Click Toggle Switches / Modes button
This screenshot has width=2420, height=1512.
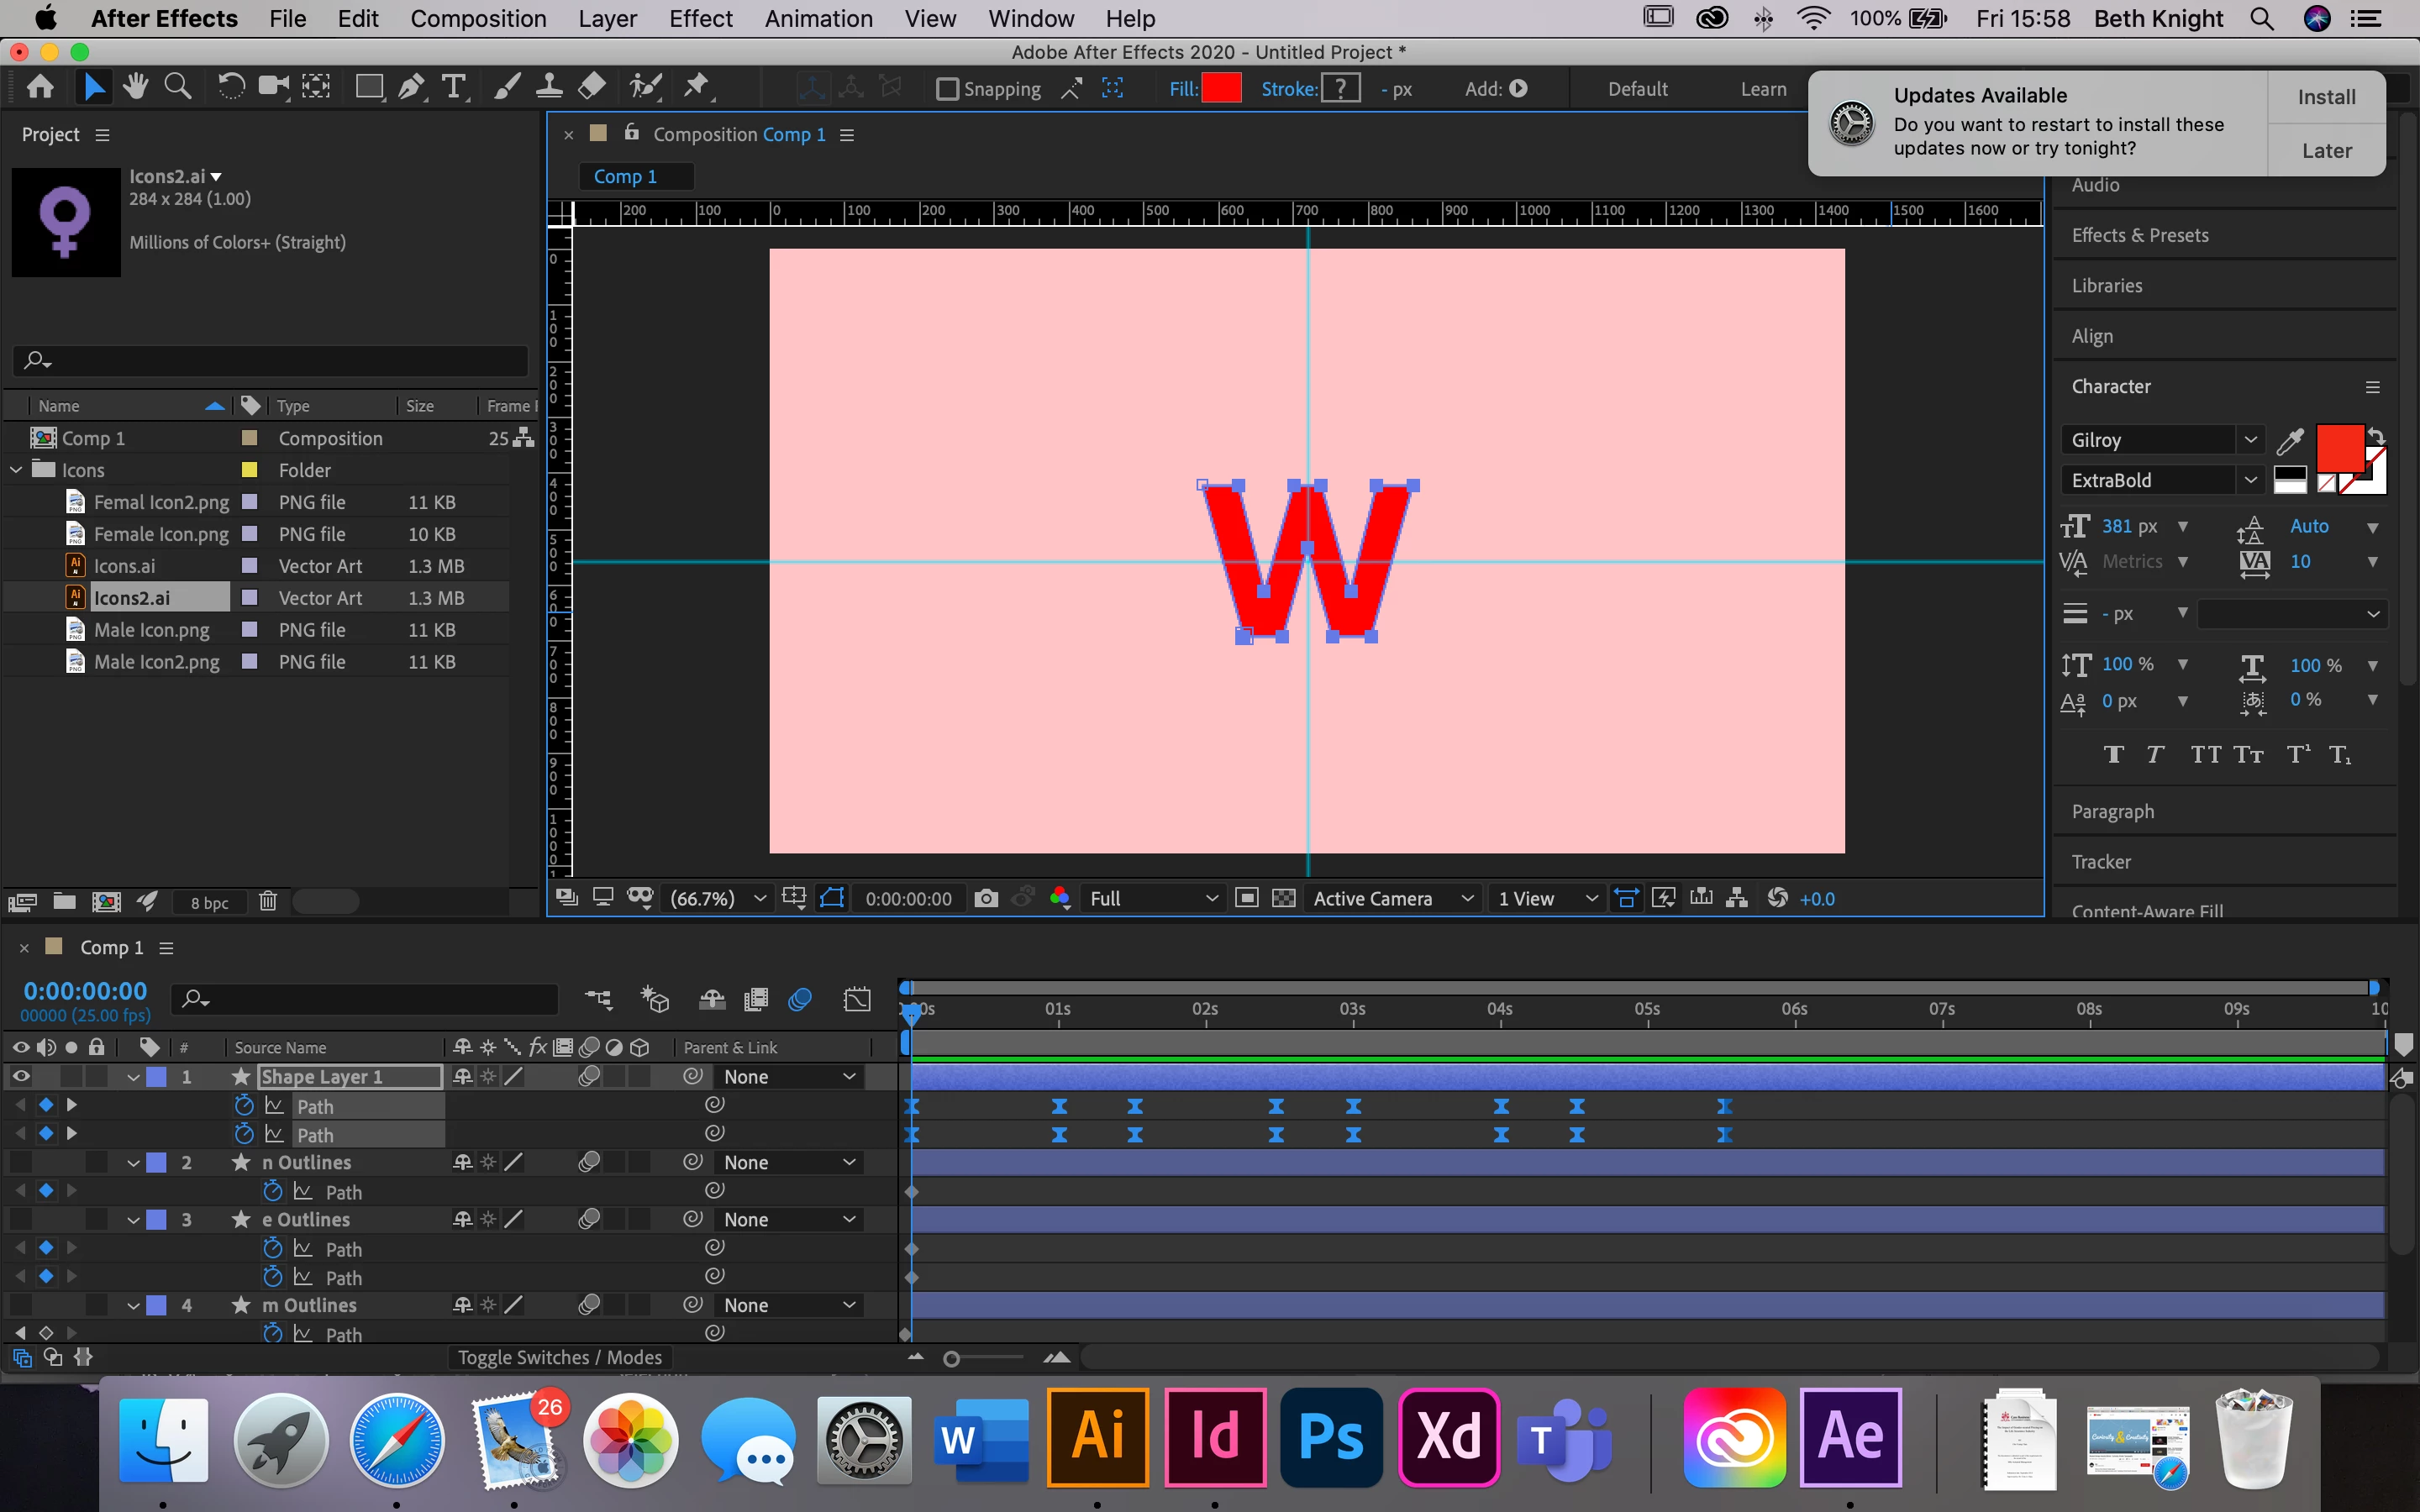click(559, 1357)
